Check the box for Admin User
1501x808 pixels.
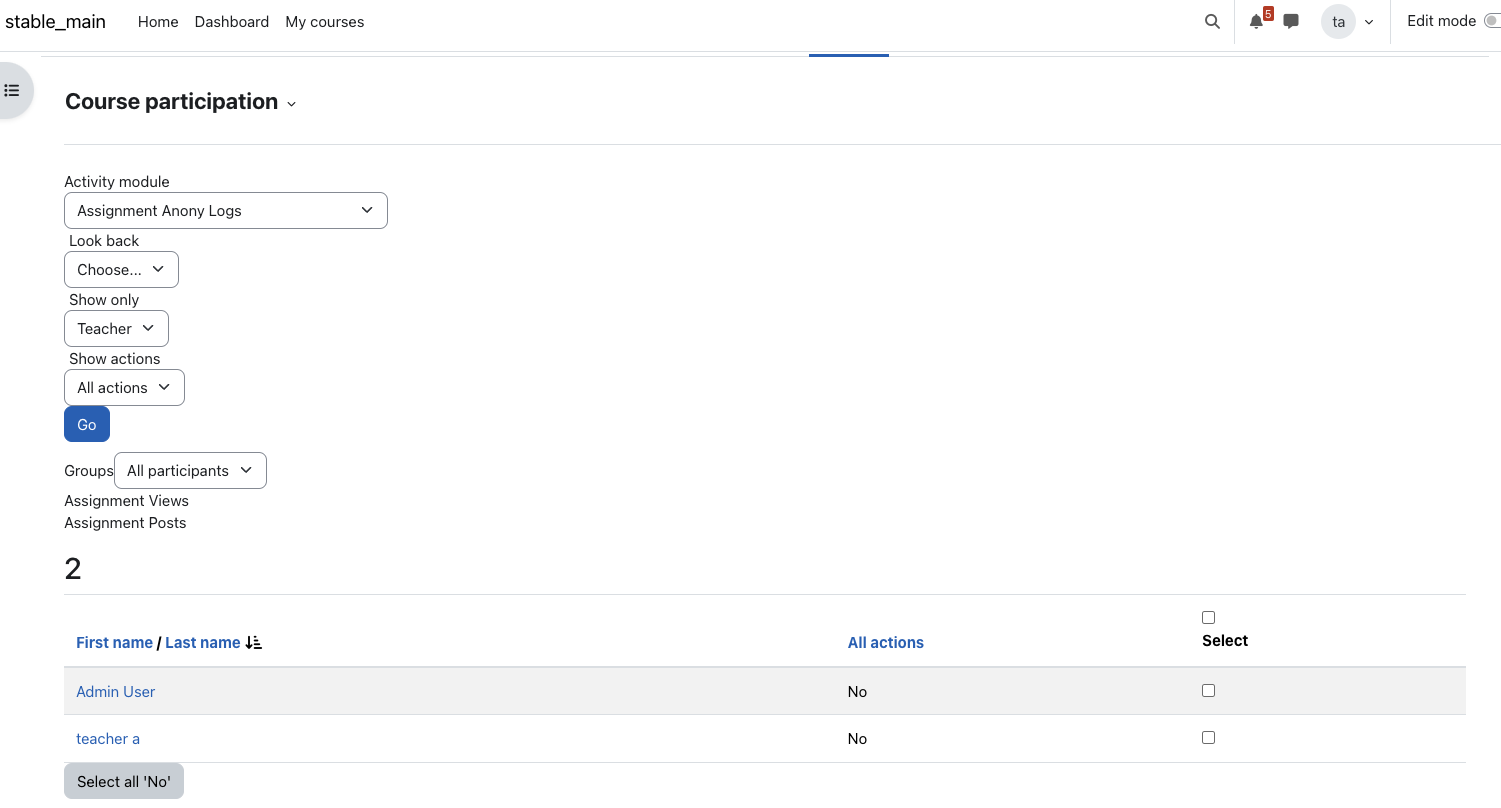(1208, 690)
